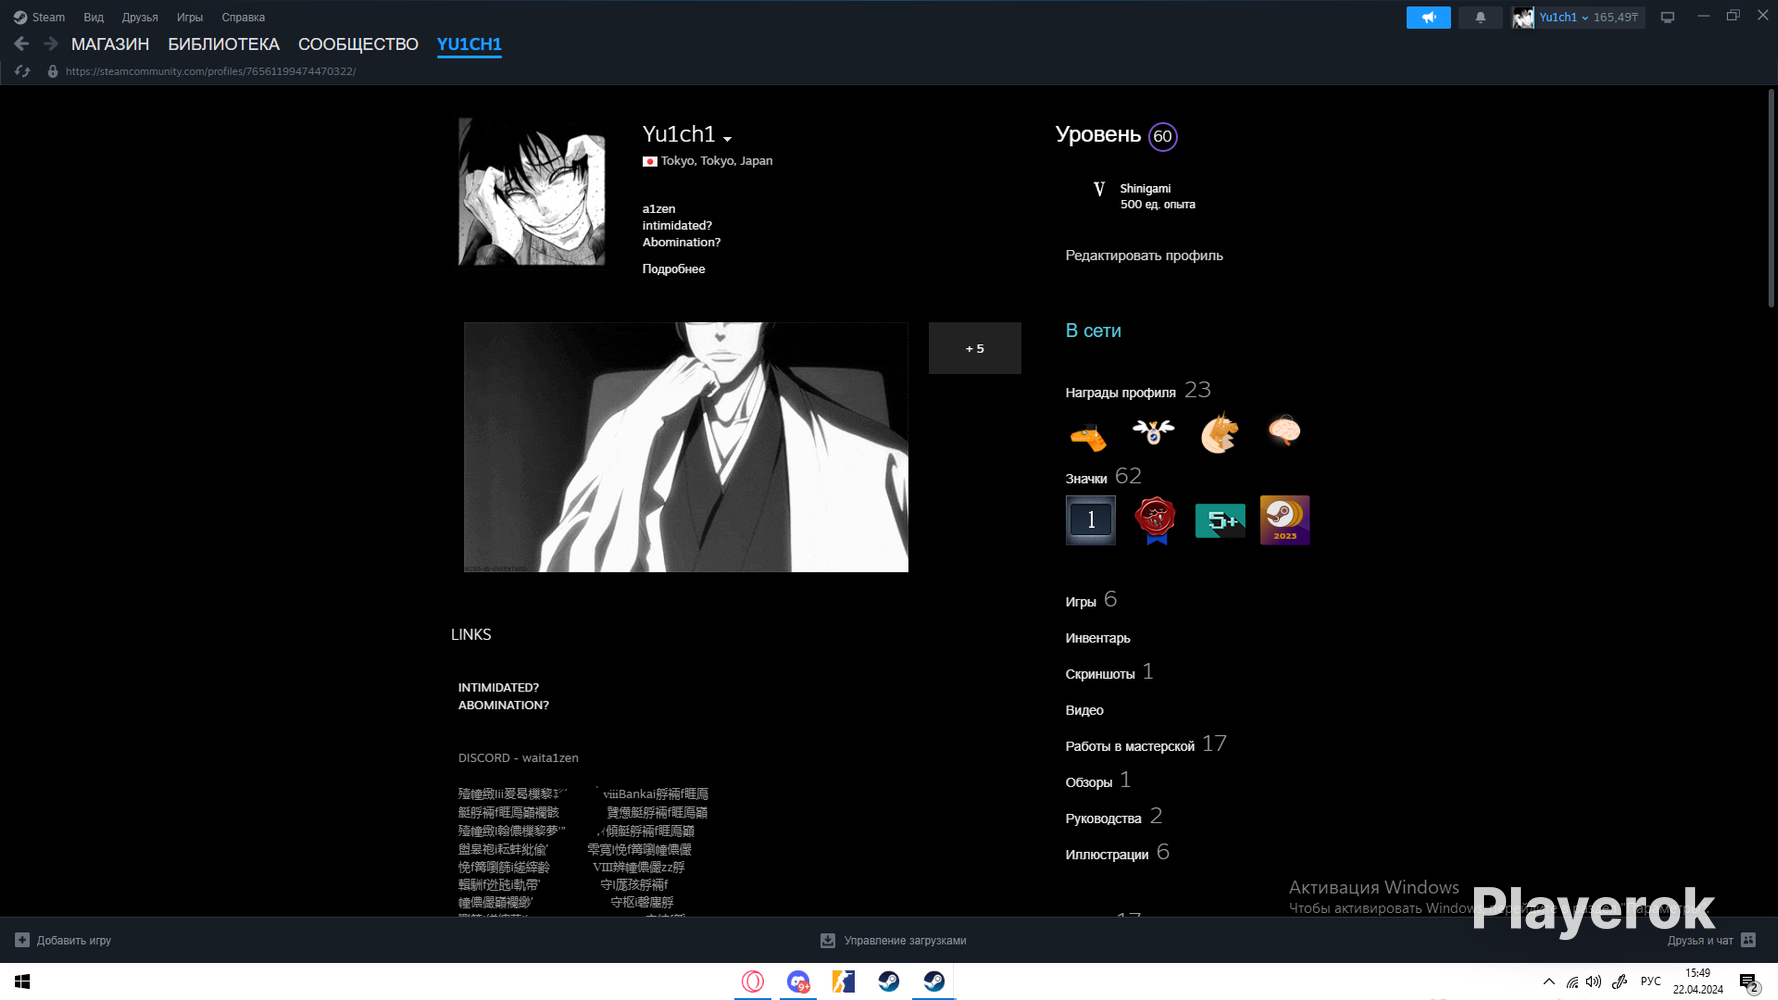This screenshot has width=1778, height=1000.
Task: Open the Скриншоты link
Action: (x=1100, y=674)
